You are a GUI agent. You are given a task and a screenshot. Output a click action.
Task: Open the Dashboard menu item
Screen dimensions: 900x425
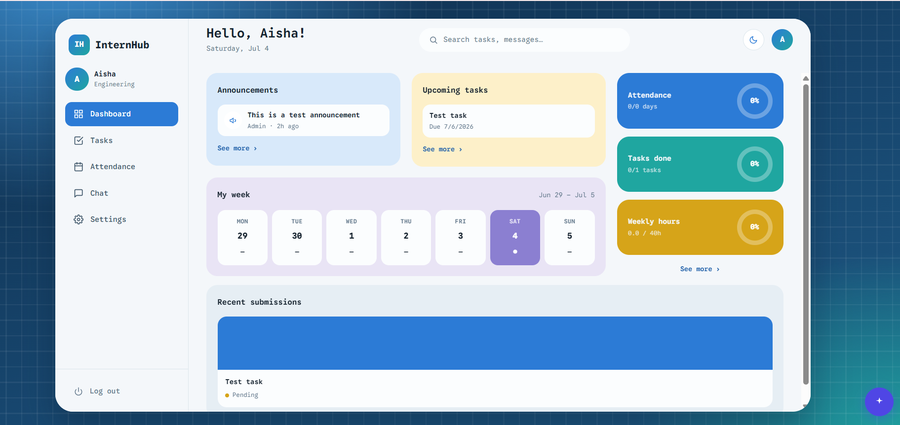[122, 114]
